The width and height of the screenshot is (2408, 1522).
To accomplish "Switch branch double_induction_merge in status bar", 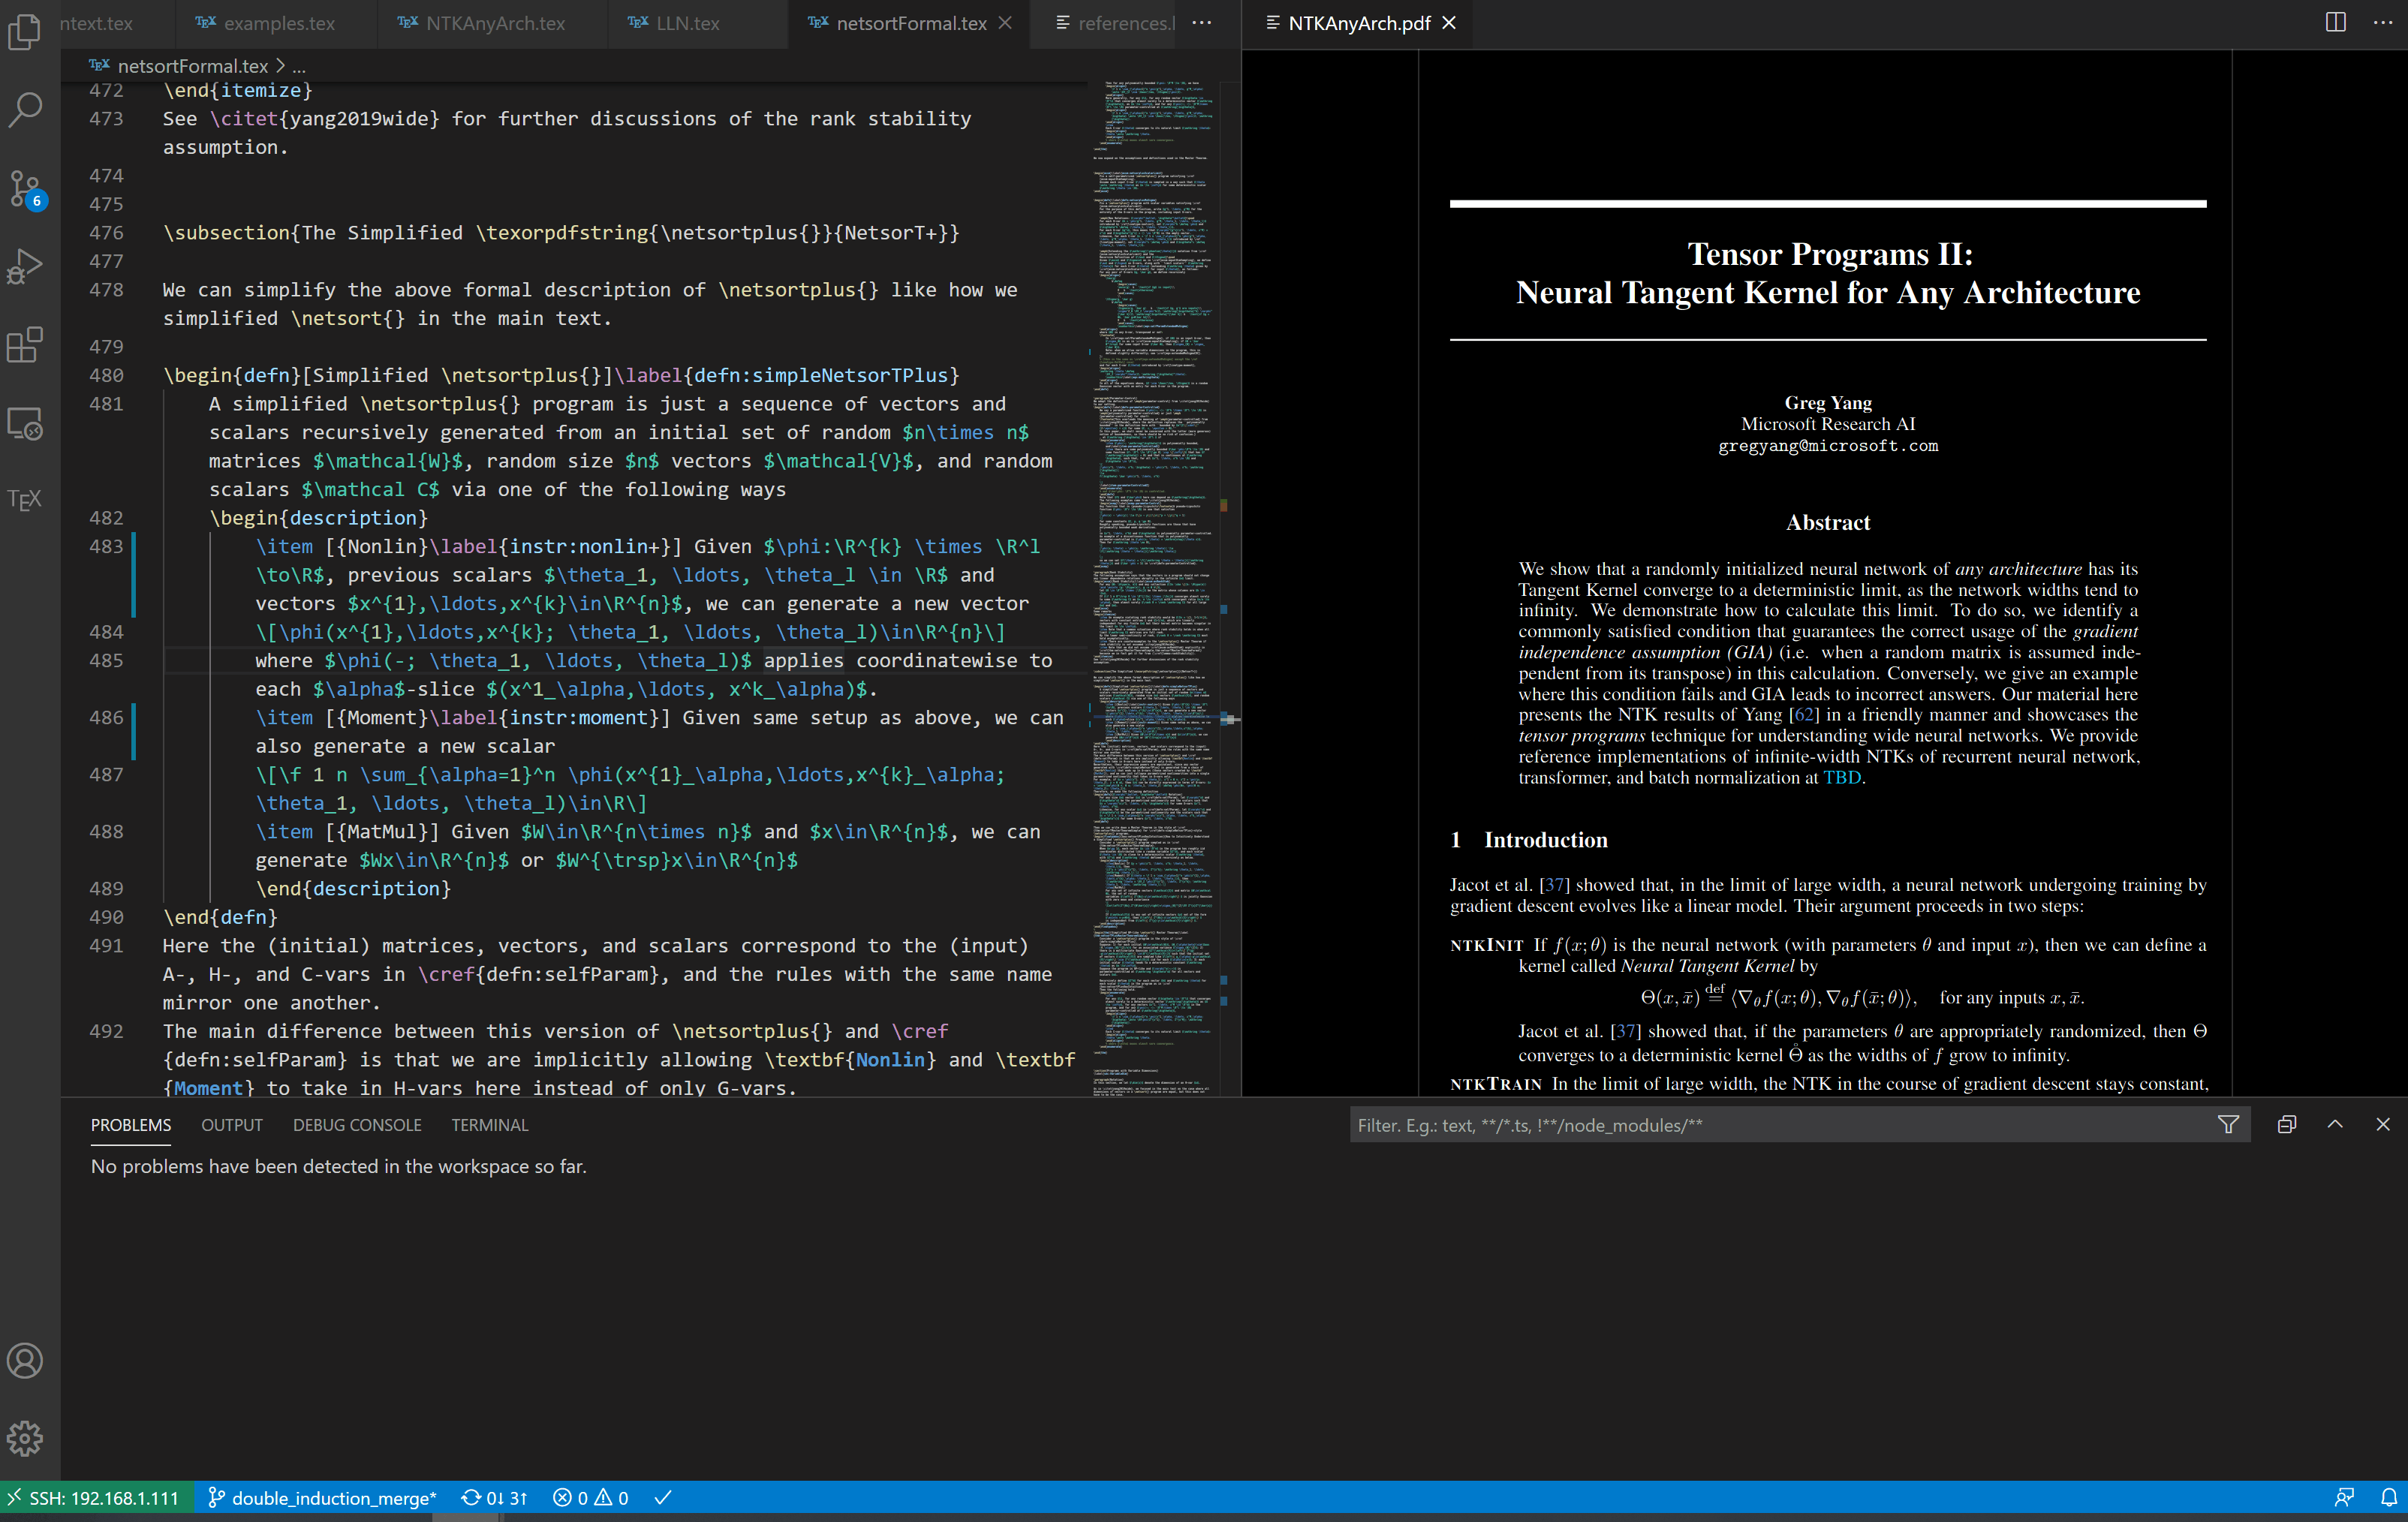I will click(322, 1498).
